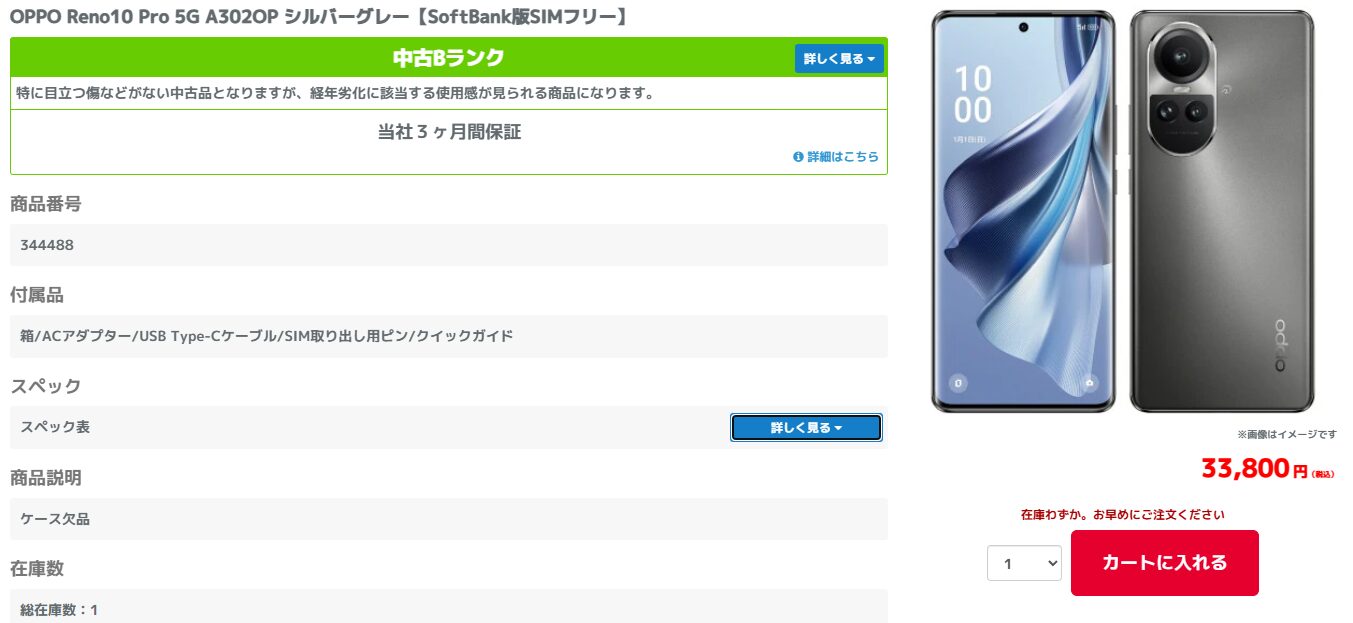Expand the スペック表 詳しく見る button

[x=806, y=428]
